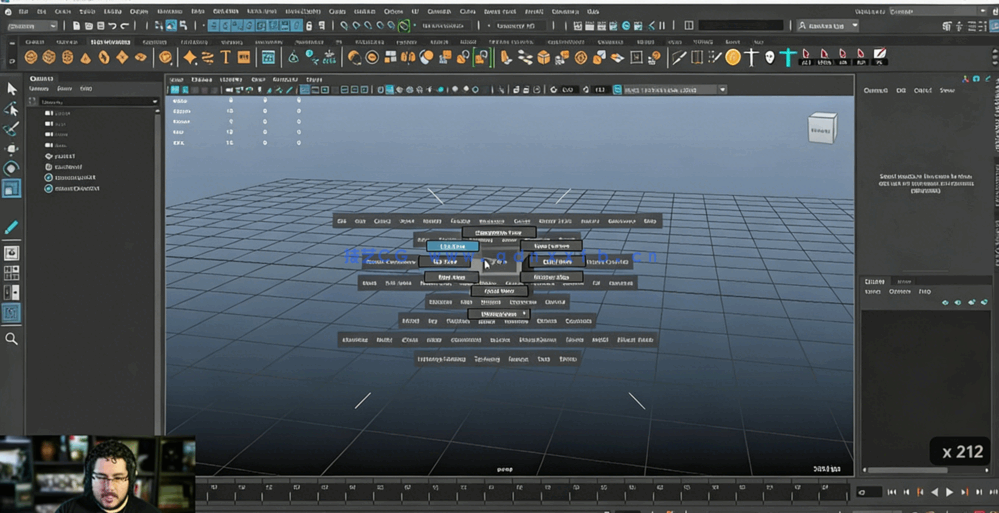Image resolution: width=999 pixels, height=513 pixels.
Task: Click the white skull mask shelf icon
Action: (769, 57)
